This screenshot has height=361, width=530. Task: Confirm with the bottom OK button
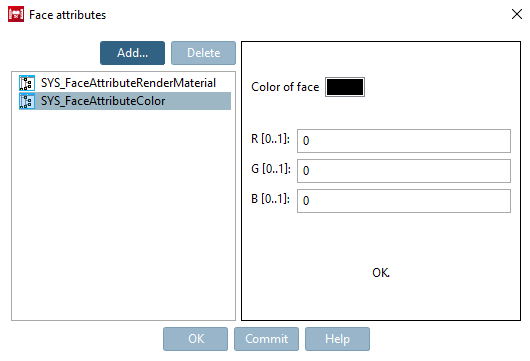click(195, 339)
